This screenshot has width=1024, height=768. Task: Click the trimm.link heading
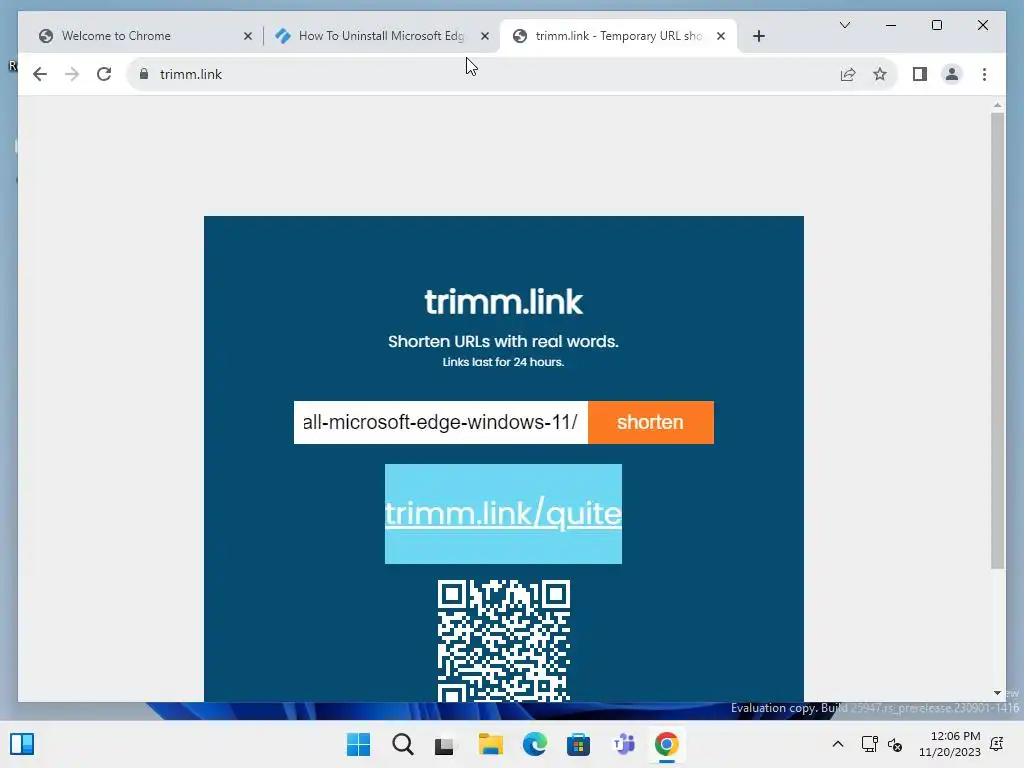coord(503,302)
